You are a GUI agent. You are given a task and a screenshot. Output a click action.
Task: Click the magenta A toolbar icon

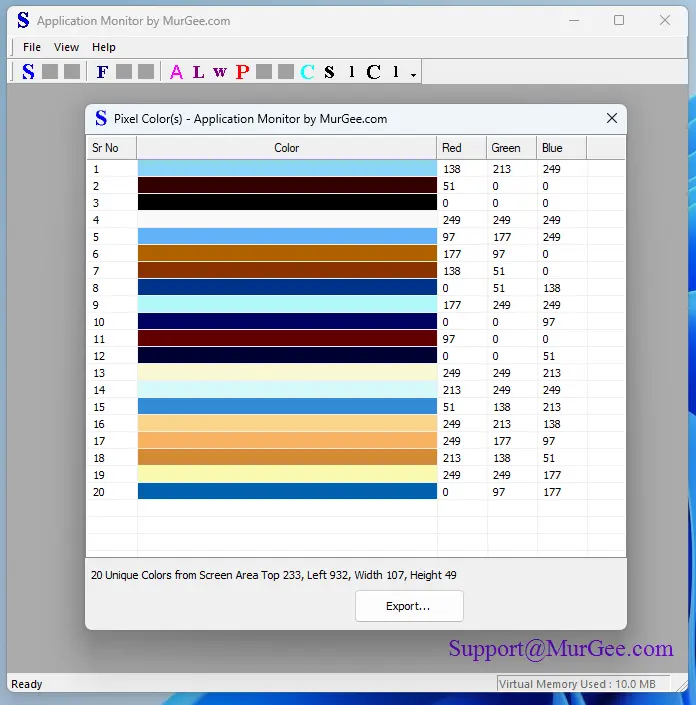[176, 71]
